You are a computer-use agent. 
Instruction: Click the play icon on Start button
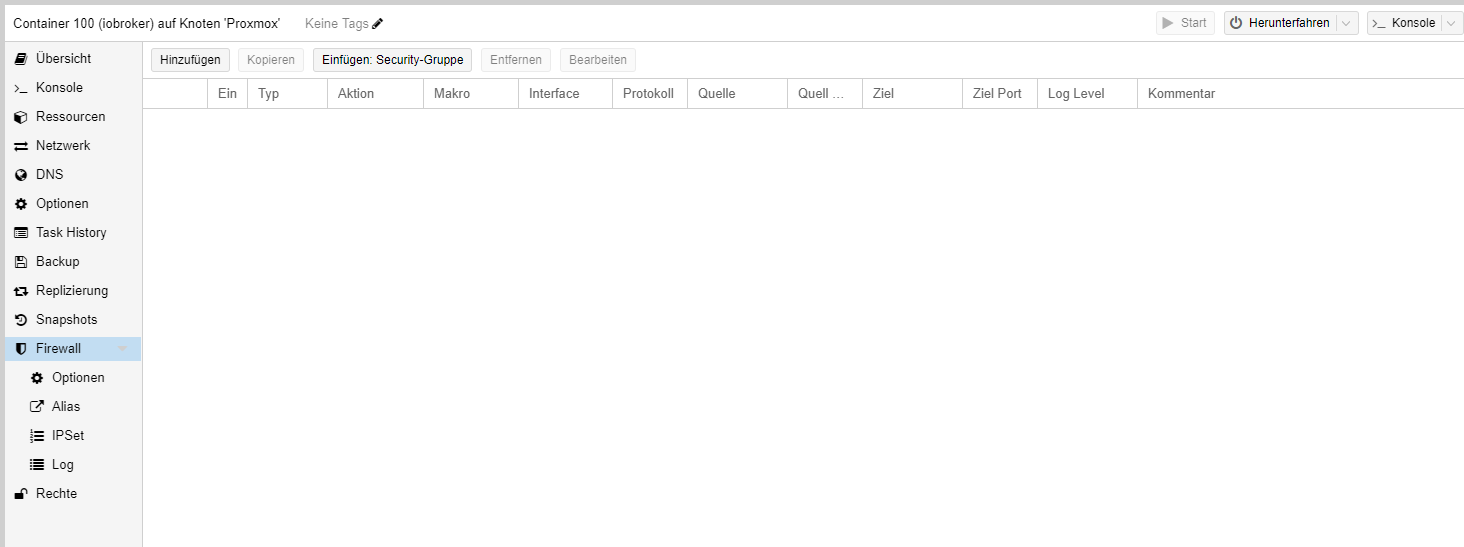point(1167,23)
